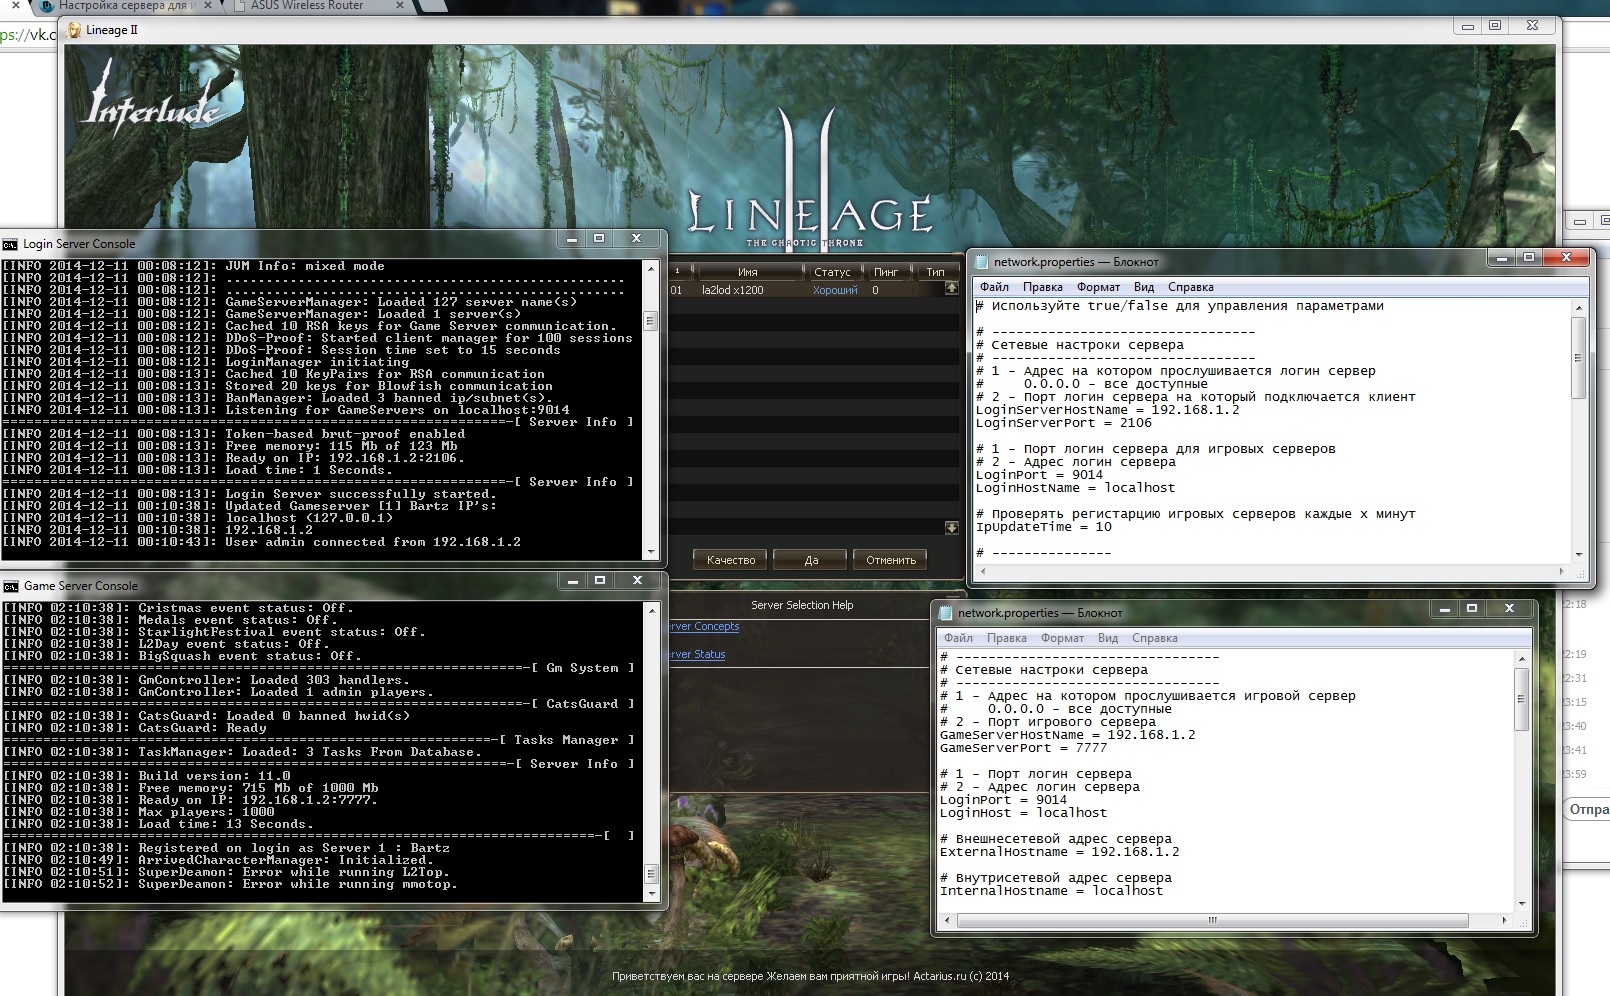This screenshot has width=1610, height=996.
Task: Click the GameServerPort = 7777 line
Action: point(1023,748)
